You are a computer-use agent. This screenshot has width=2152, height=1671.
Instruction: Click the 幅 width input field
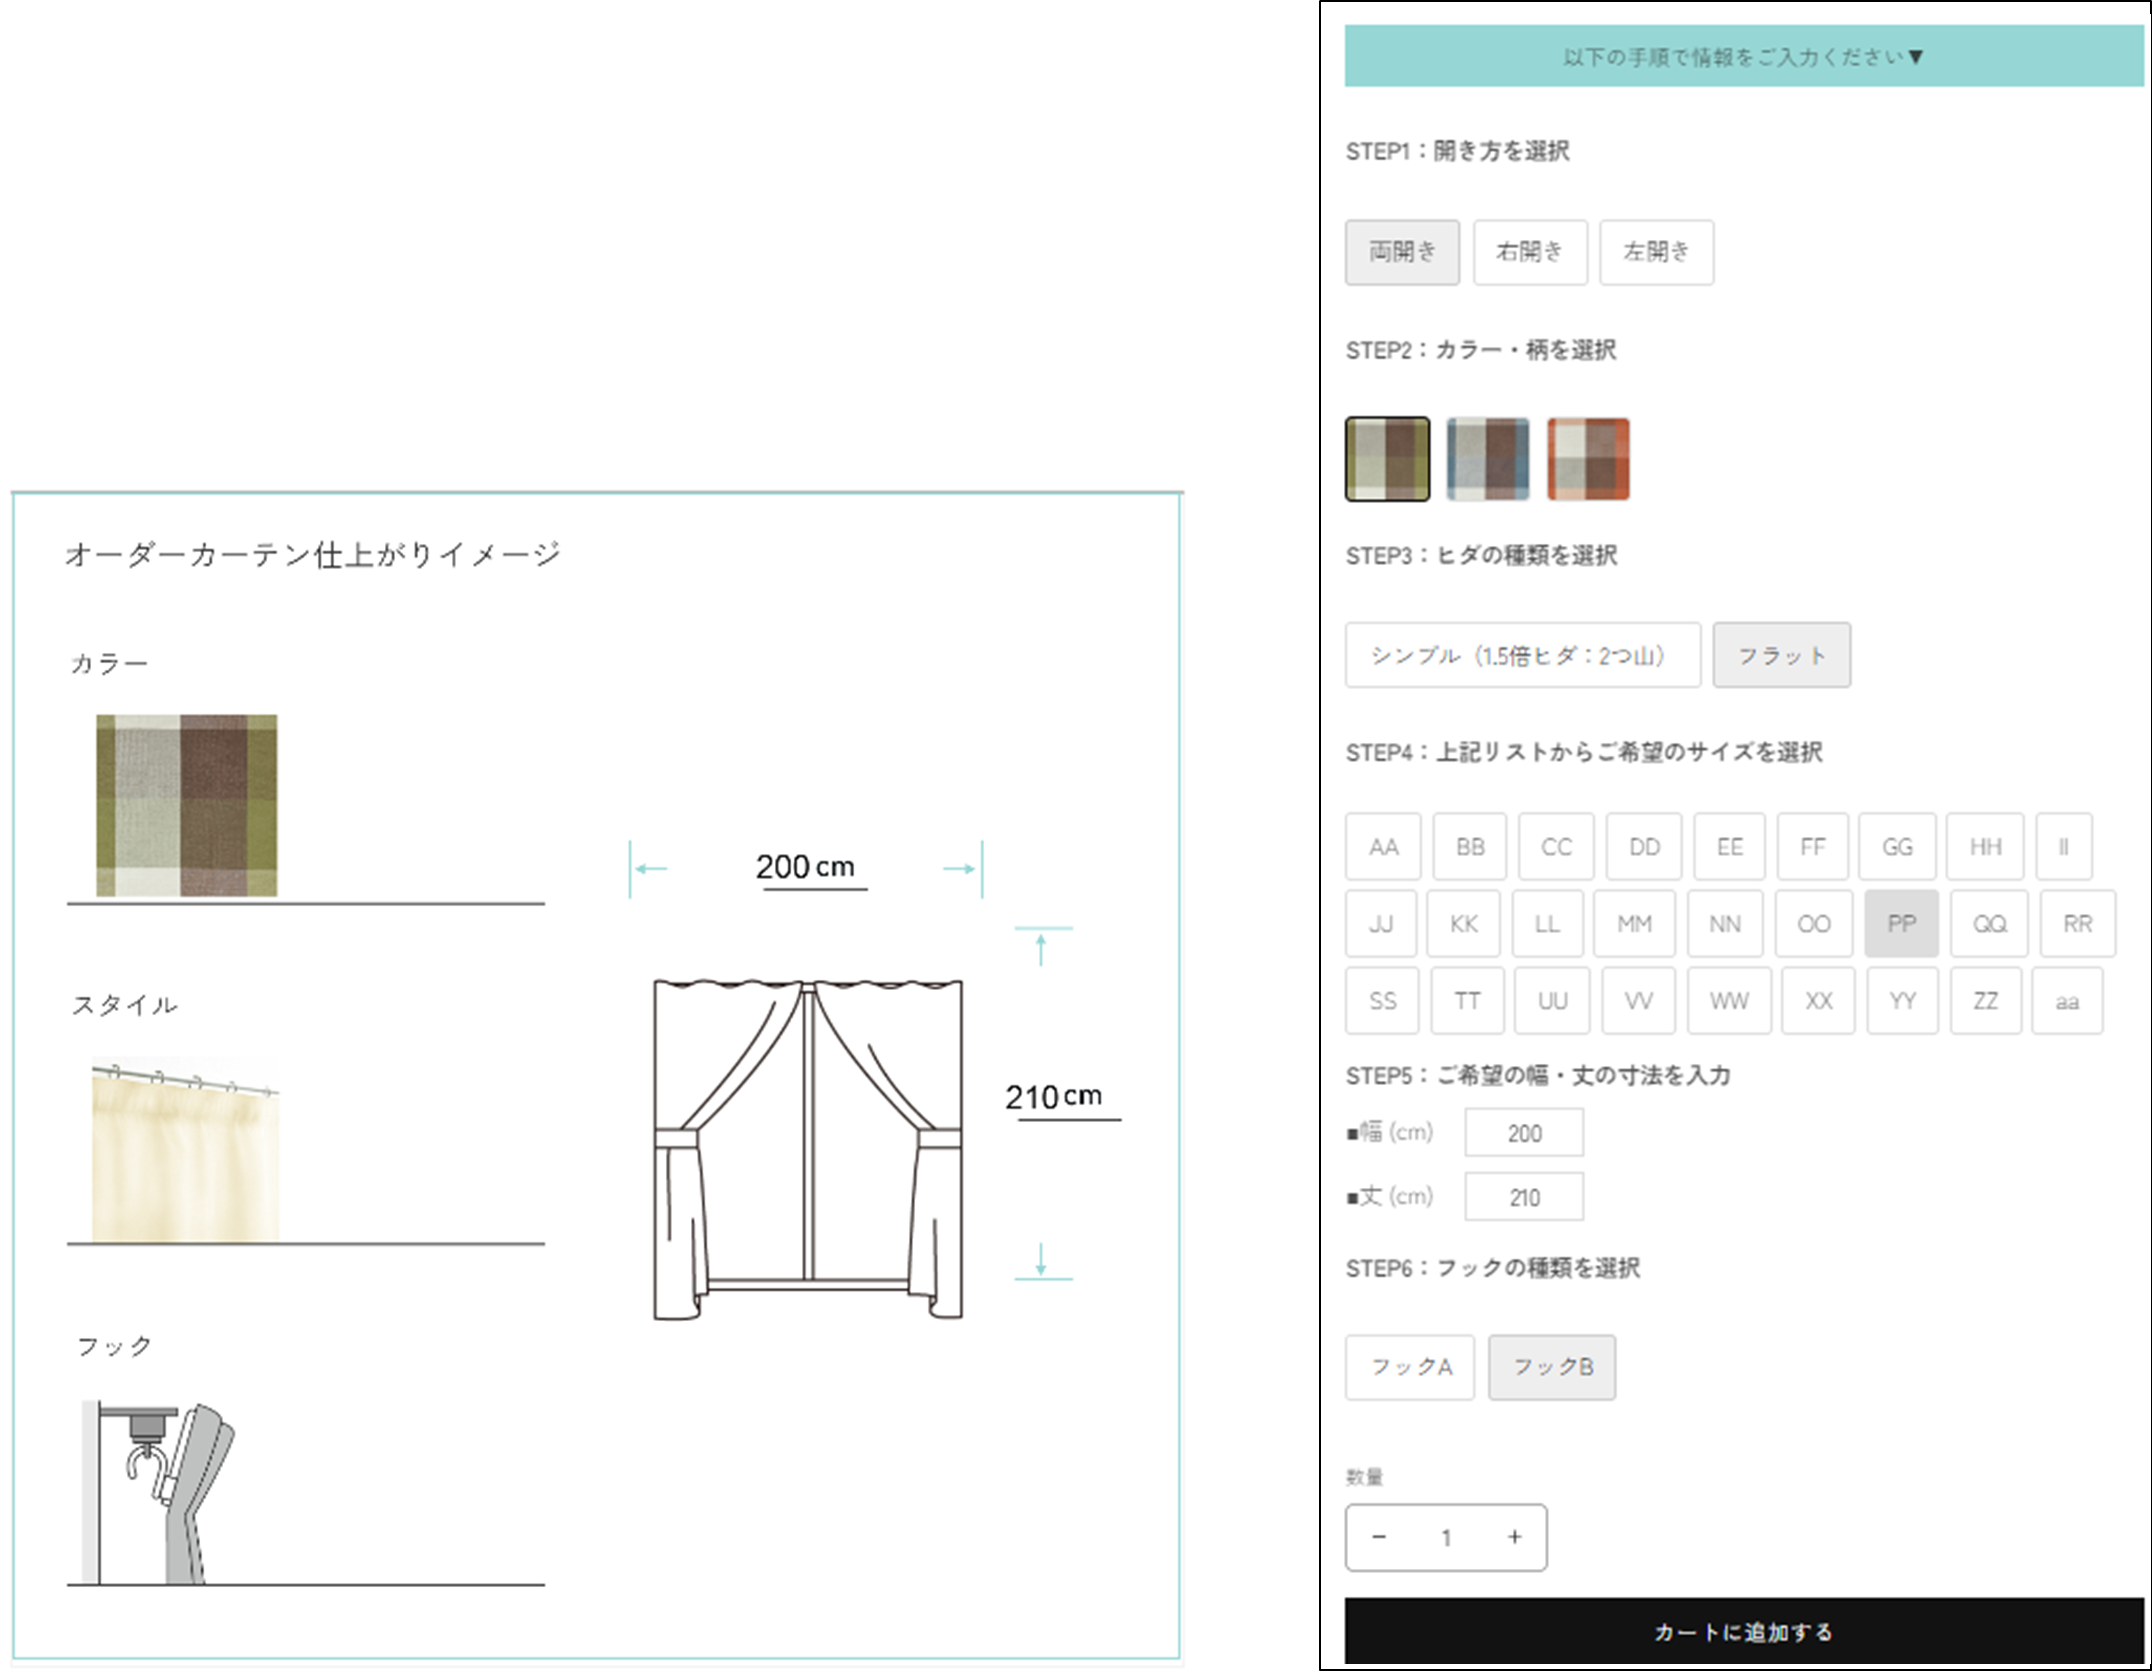pyautogui.click(x=1524, y=1133)
